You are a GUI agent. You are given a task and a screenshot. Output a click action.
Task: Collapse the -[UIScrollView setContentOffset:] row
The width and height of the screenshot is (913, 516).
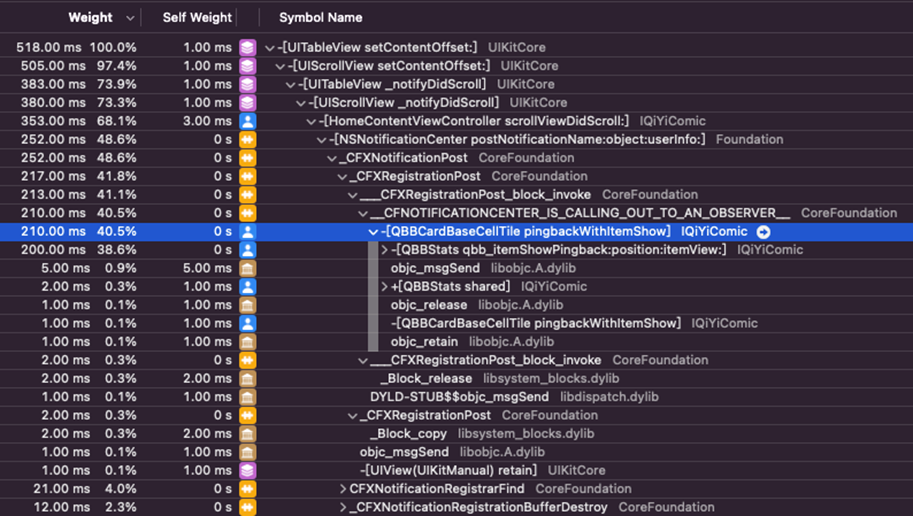(x=280, y=66)
